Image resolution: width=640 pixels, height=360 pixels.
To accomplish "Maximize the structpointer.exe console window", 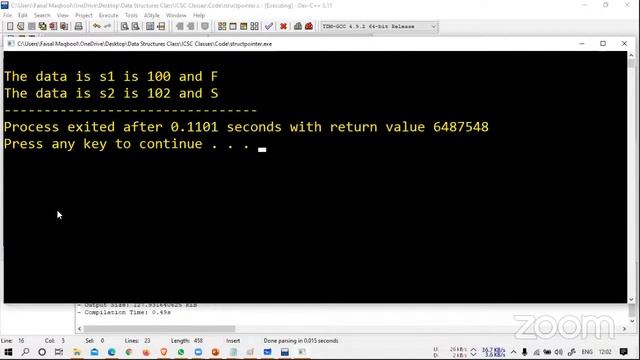I will (603, 43).
